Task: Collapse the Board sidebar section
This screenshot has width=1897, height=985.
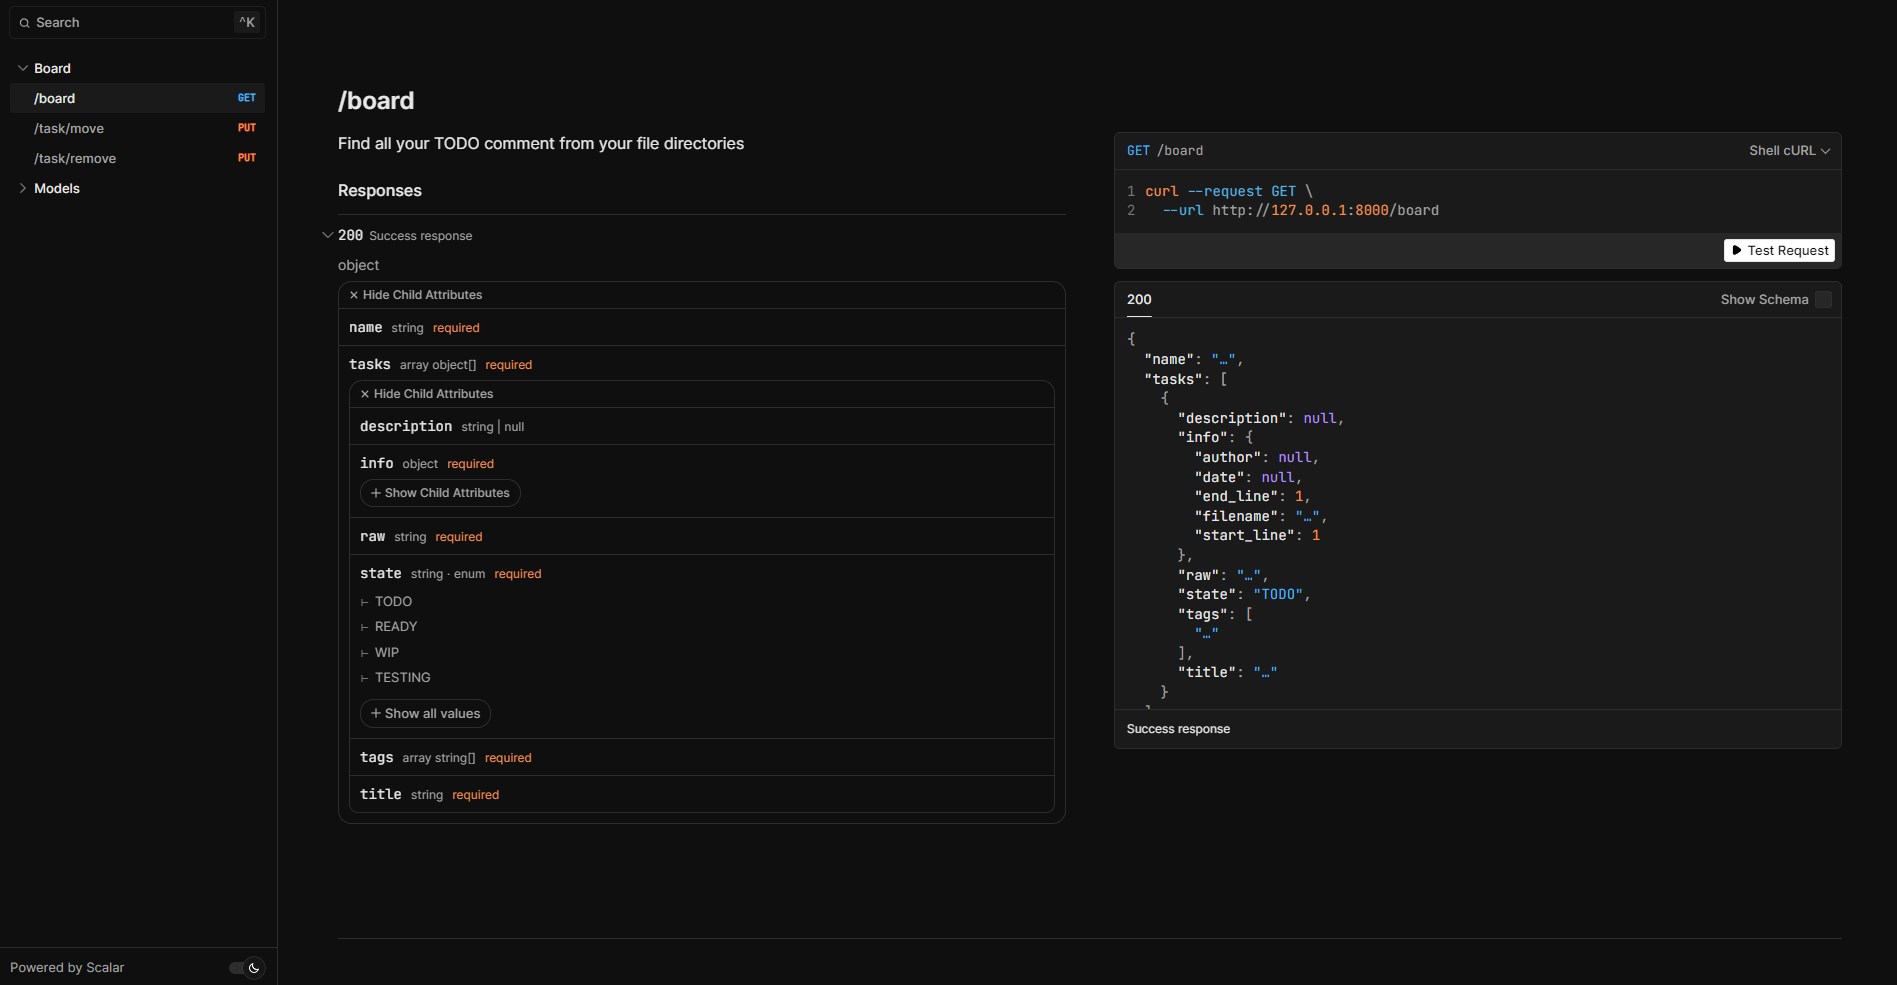Action: (x=23, y=68)
